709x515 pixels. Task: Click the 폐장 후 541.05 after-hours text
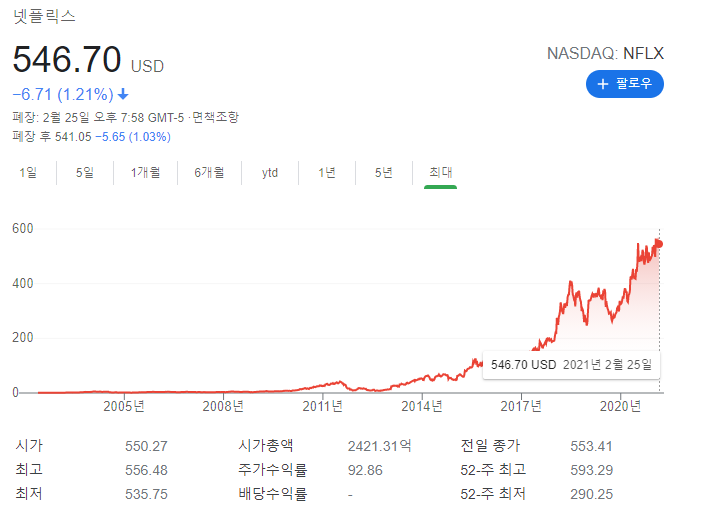click(52, 137)
